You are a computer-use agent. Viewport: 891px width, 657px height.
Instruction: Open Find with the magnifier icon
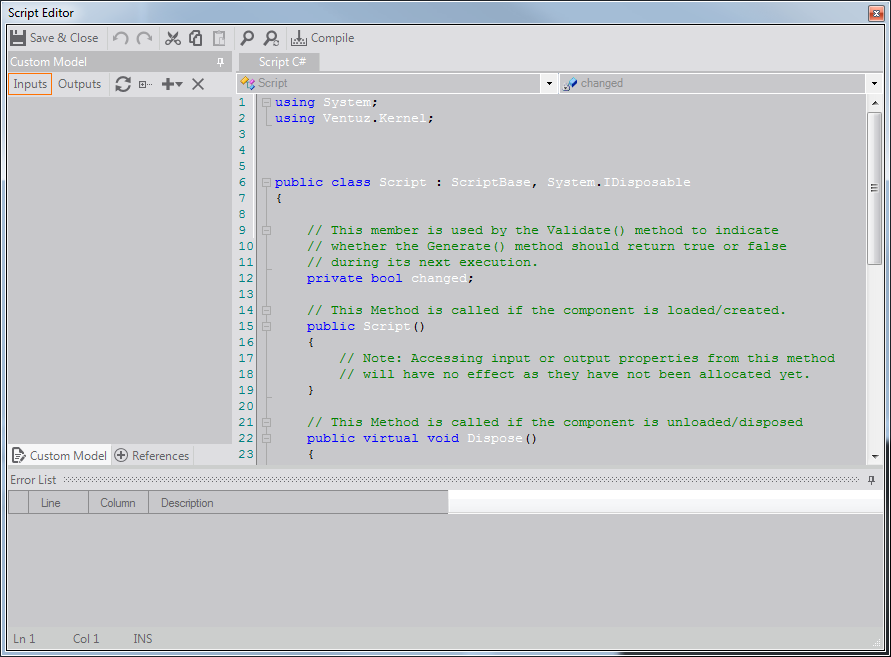click(x=247, y=38)
